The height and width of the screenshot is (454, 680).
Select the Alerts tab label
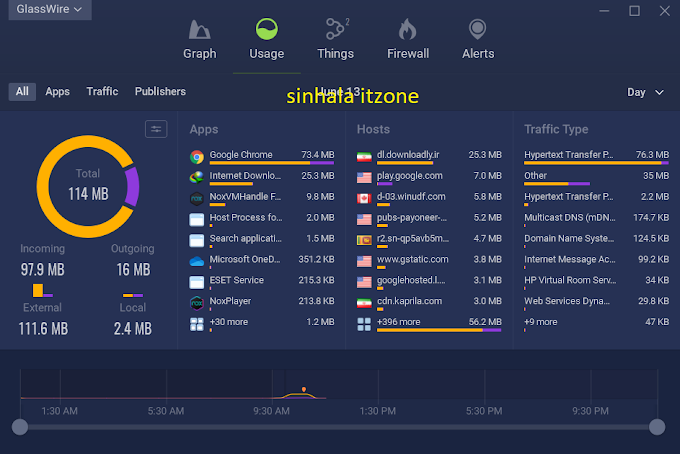[478, 54]
